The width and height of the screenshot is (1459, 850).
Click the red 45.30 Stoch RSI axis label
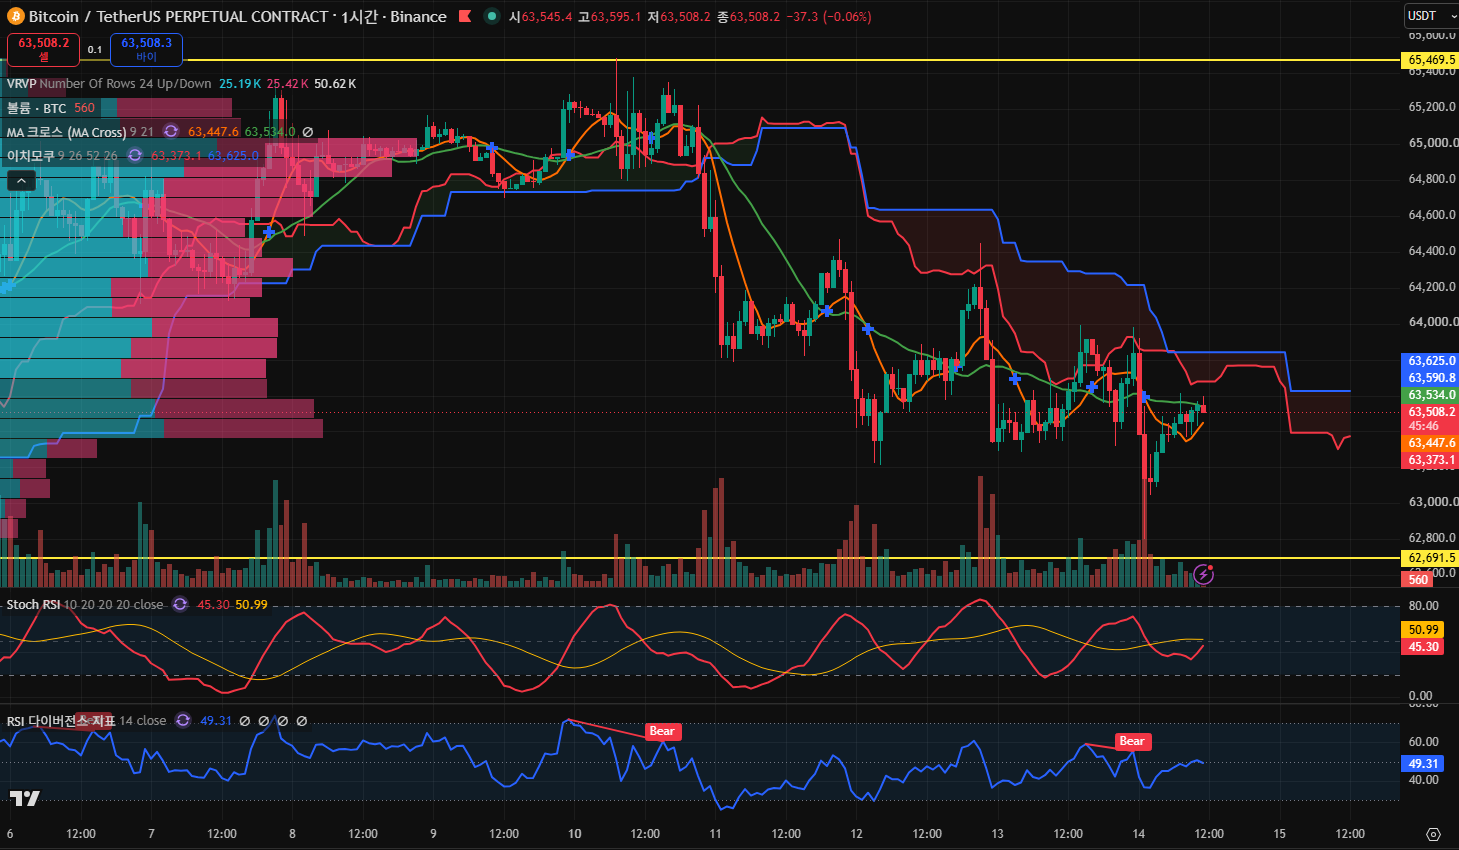click(x=1423, y=647)
